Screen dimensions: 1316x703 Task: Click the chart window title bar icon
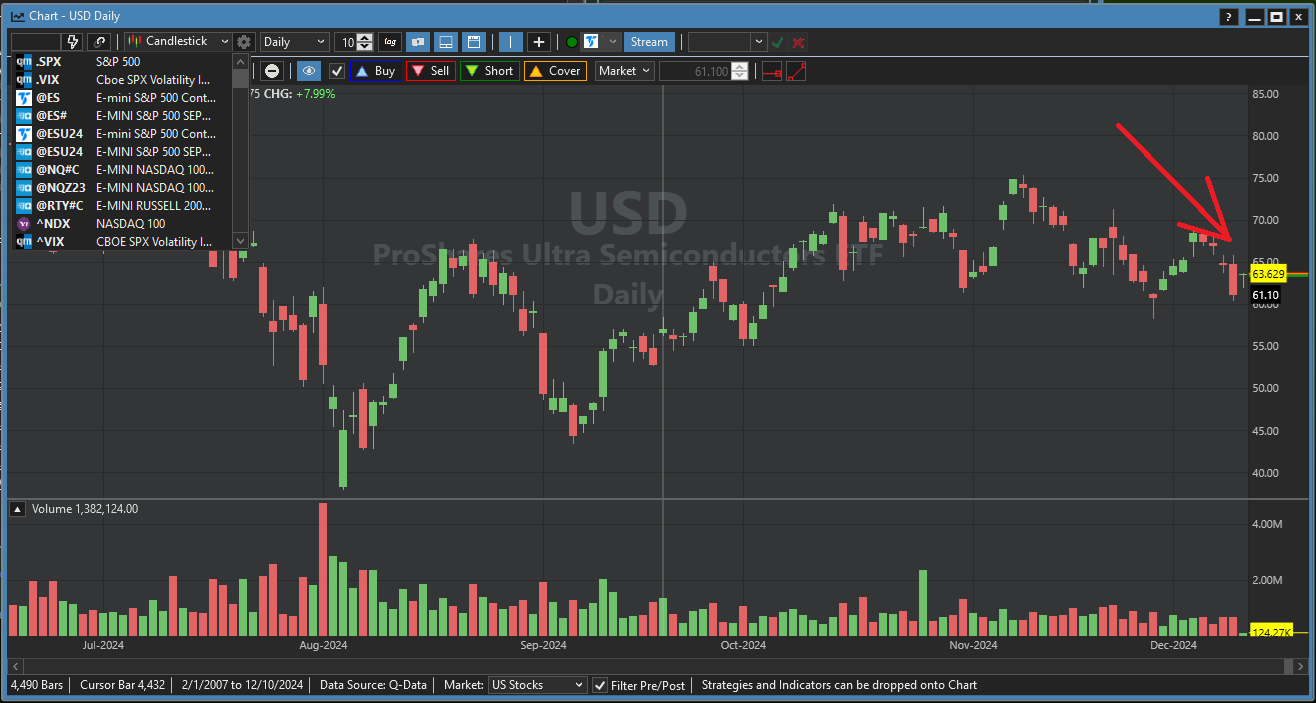tap(17, 17)
